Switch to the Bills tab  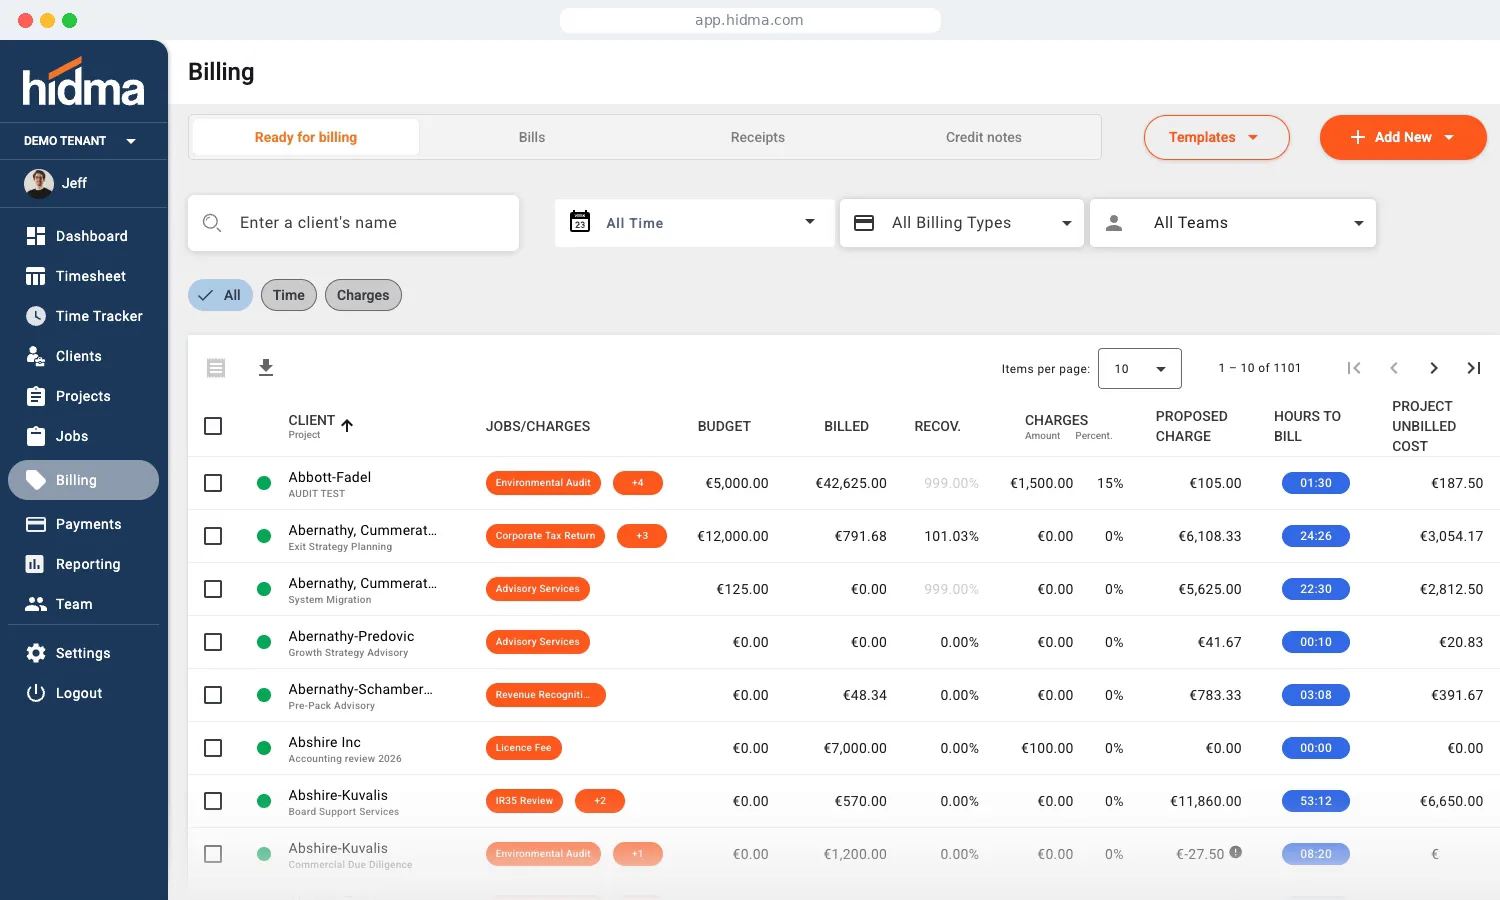pos(532,137)
